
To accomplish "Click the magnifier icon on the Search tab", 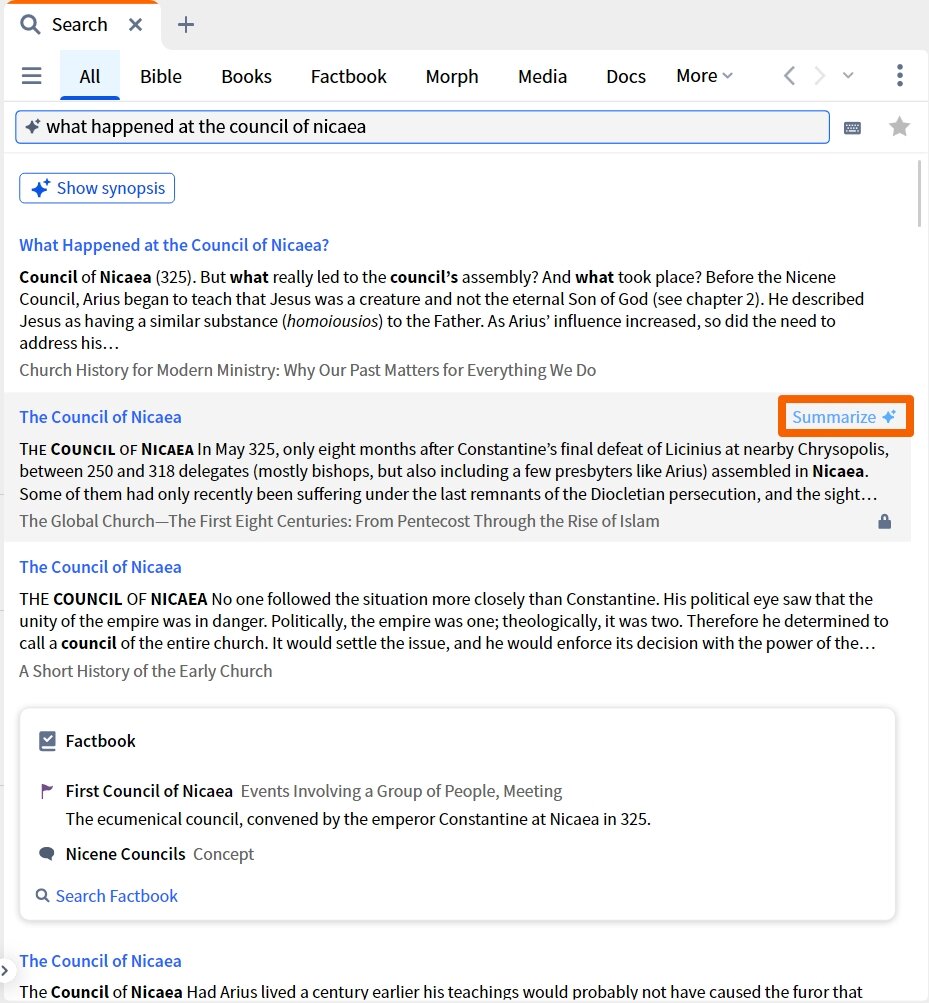I will click(x=28, y=23).
